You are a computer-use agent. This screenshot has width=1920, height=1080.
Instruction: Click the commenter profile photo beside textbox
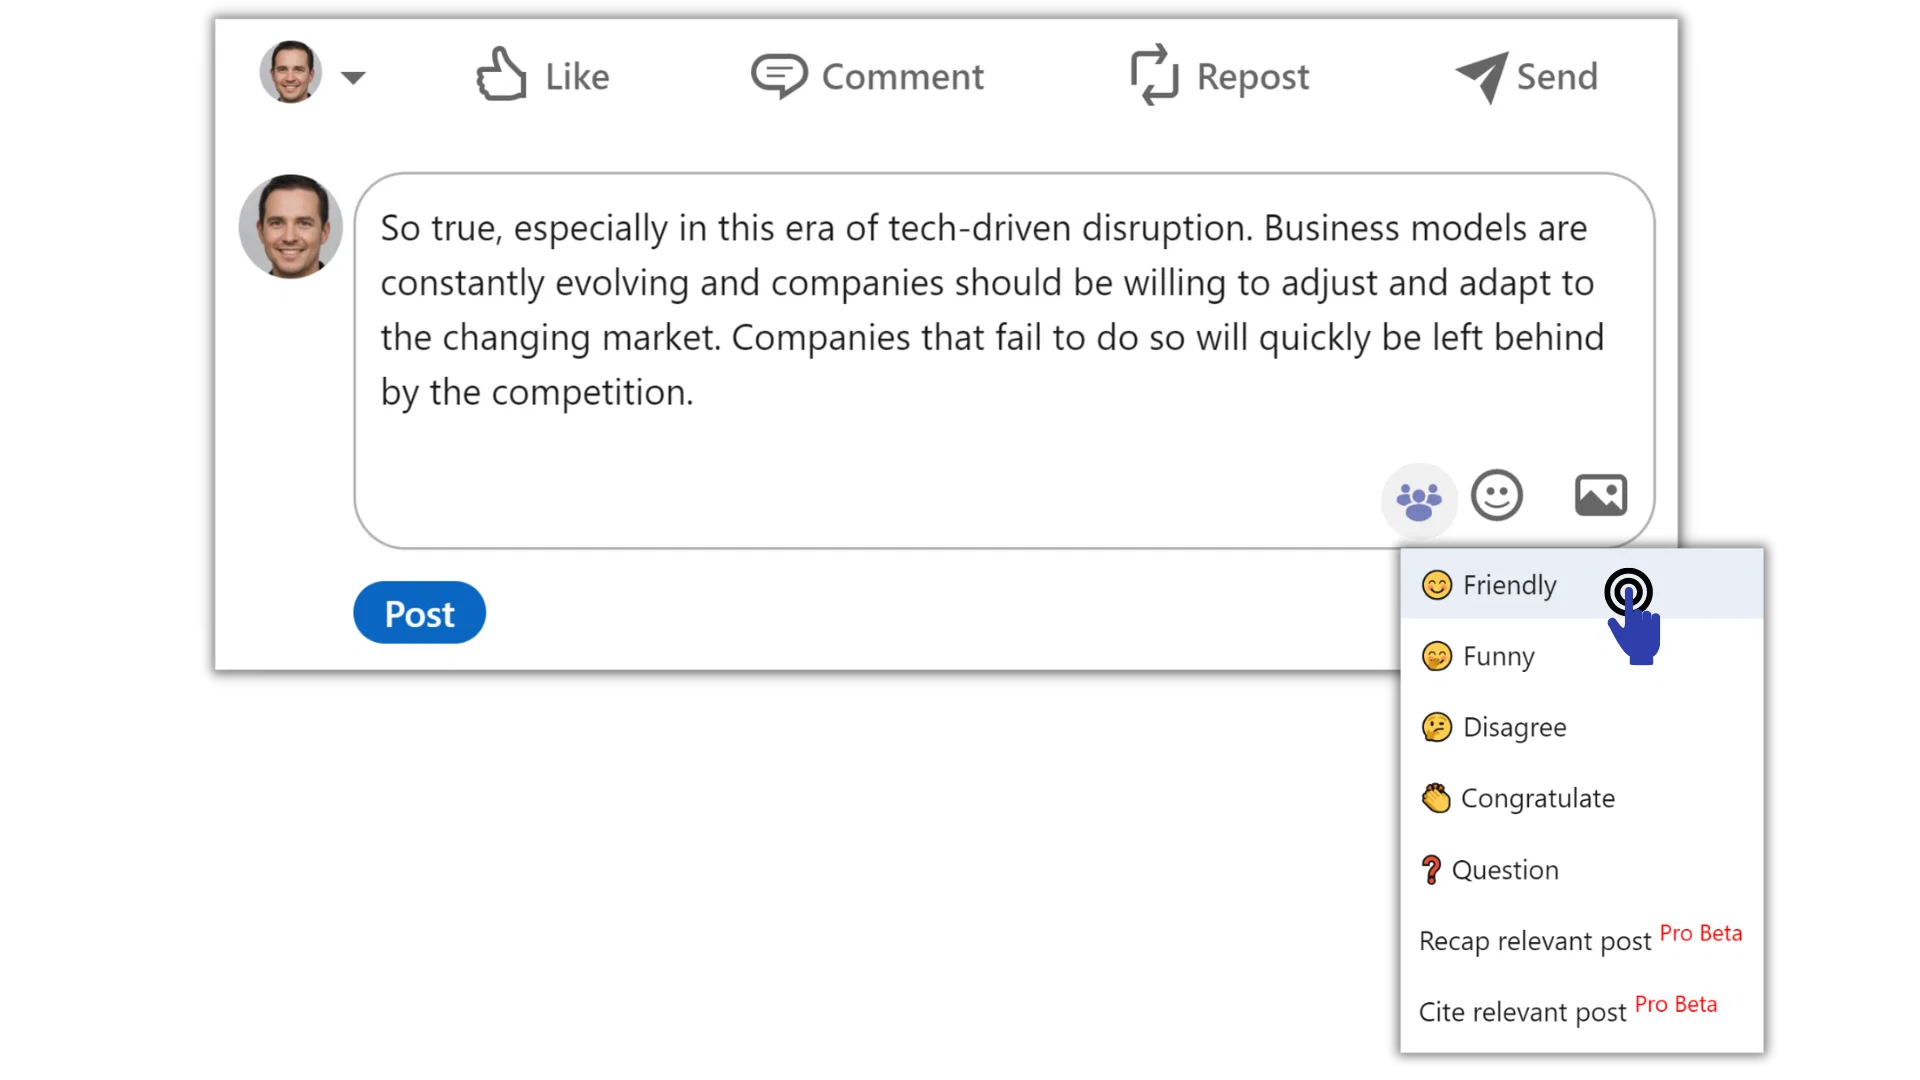(x=291, y=227)
